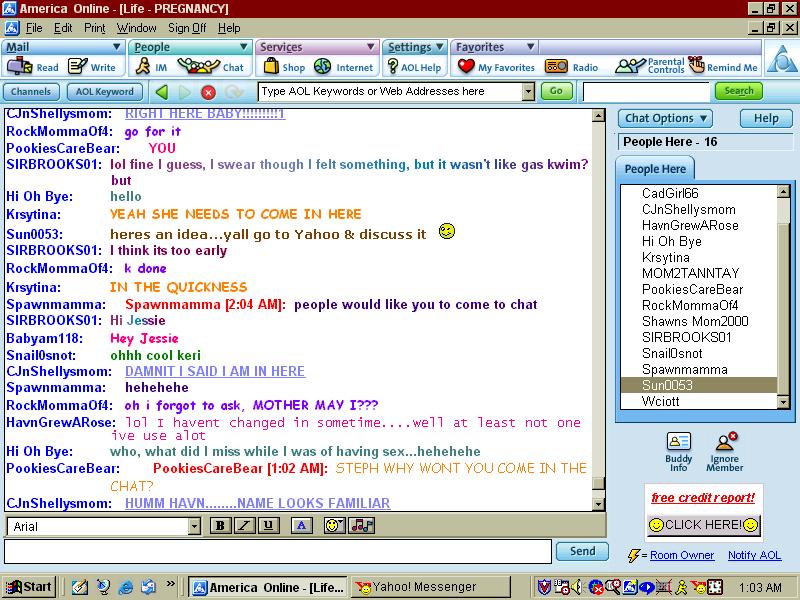This screenshot has height=600, width=800.
Task: Expand the Services dropdown
Action: (x=371, y=47)
